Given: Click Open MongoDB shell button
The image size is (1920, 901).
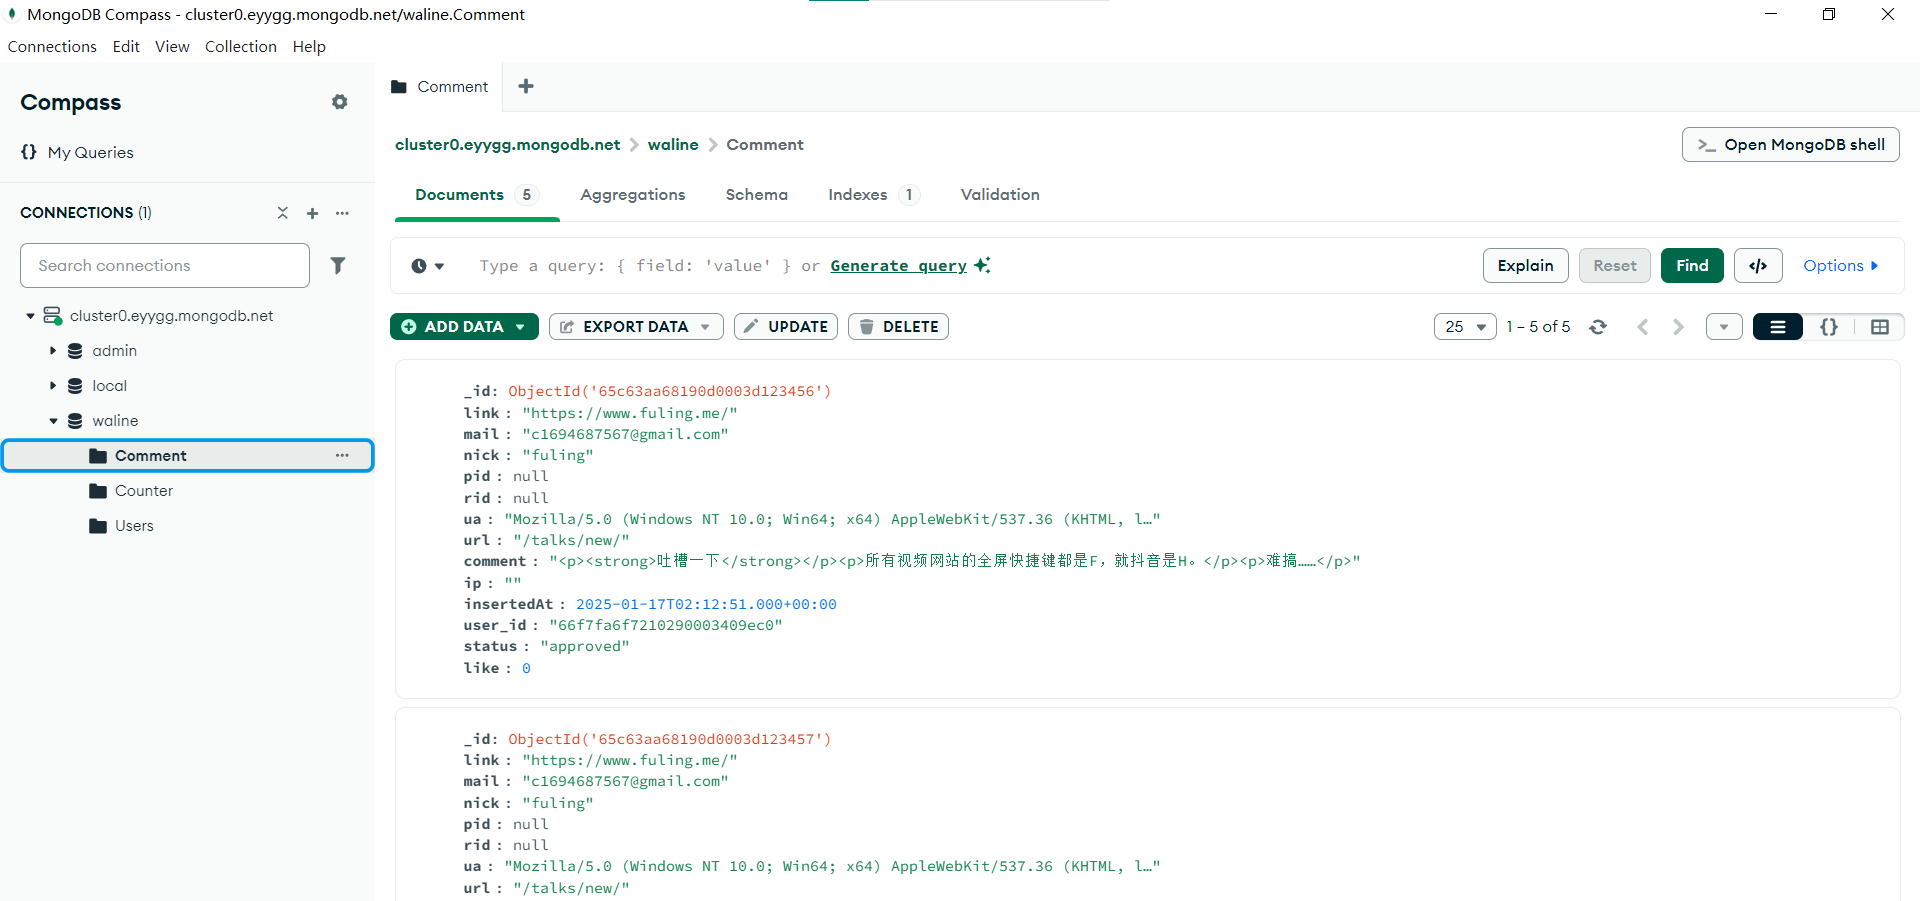Looking at the screenshot, I should click(1791, 145).
